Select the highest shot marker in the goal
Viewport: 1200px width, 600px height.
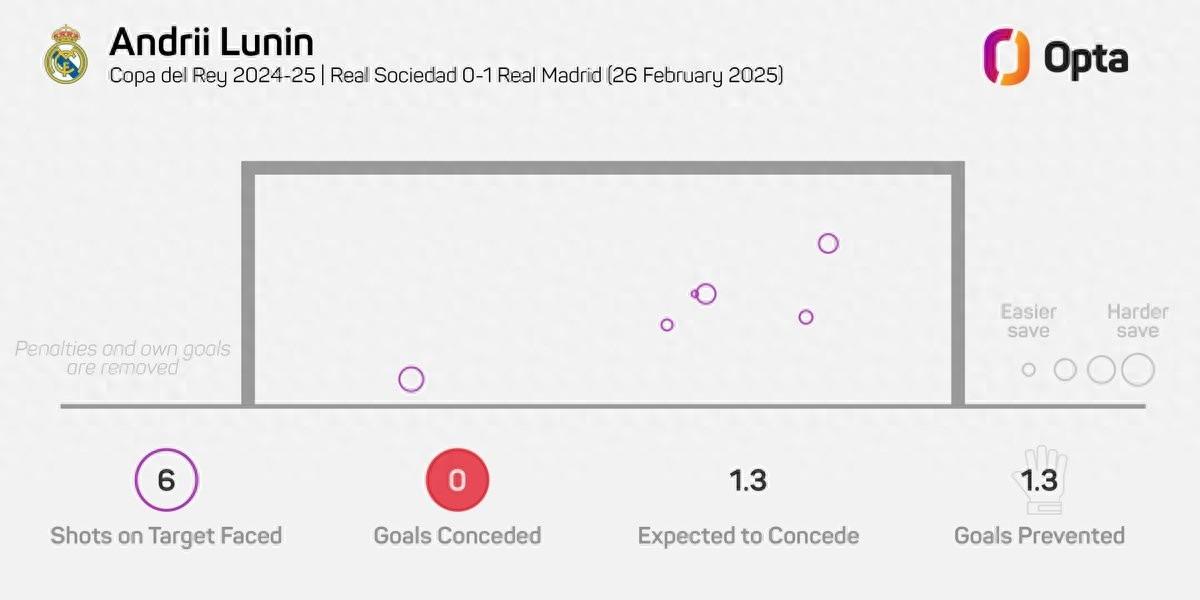(827, 243)
